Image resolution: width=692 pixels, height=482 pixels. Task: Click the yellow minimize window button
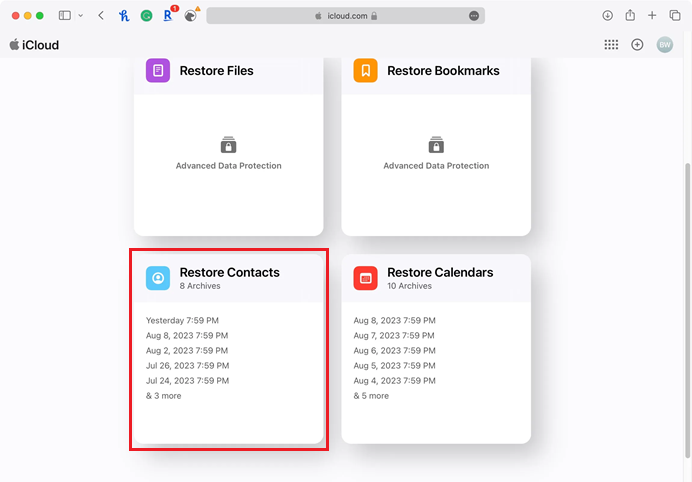pos(27,15)
